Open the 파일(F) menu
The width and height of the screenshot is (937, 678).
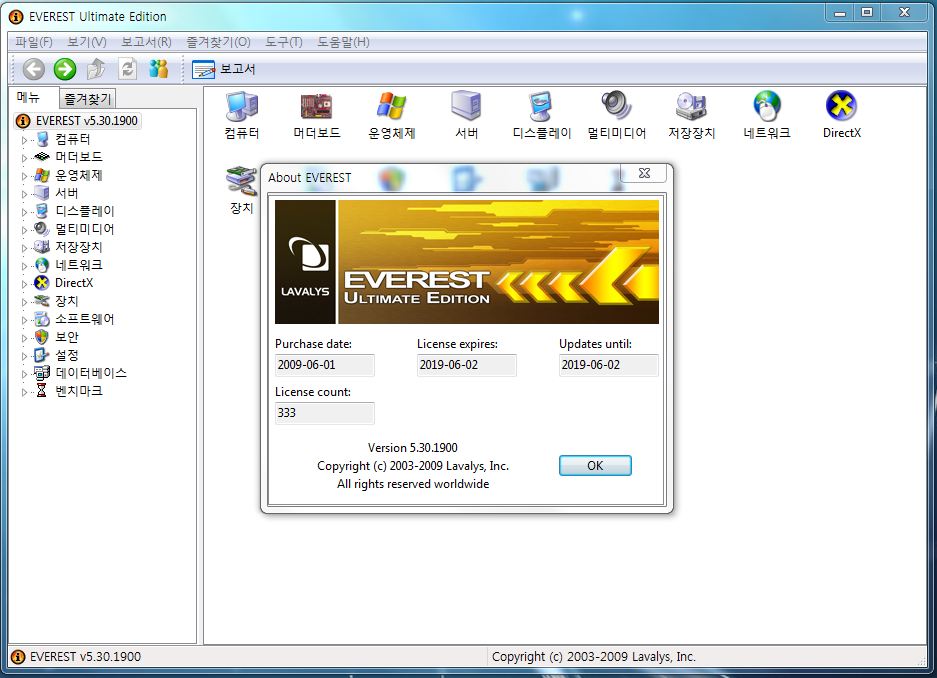34,42
